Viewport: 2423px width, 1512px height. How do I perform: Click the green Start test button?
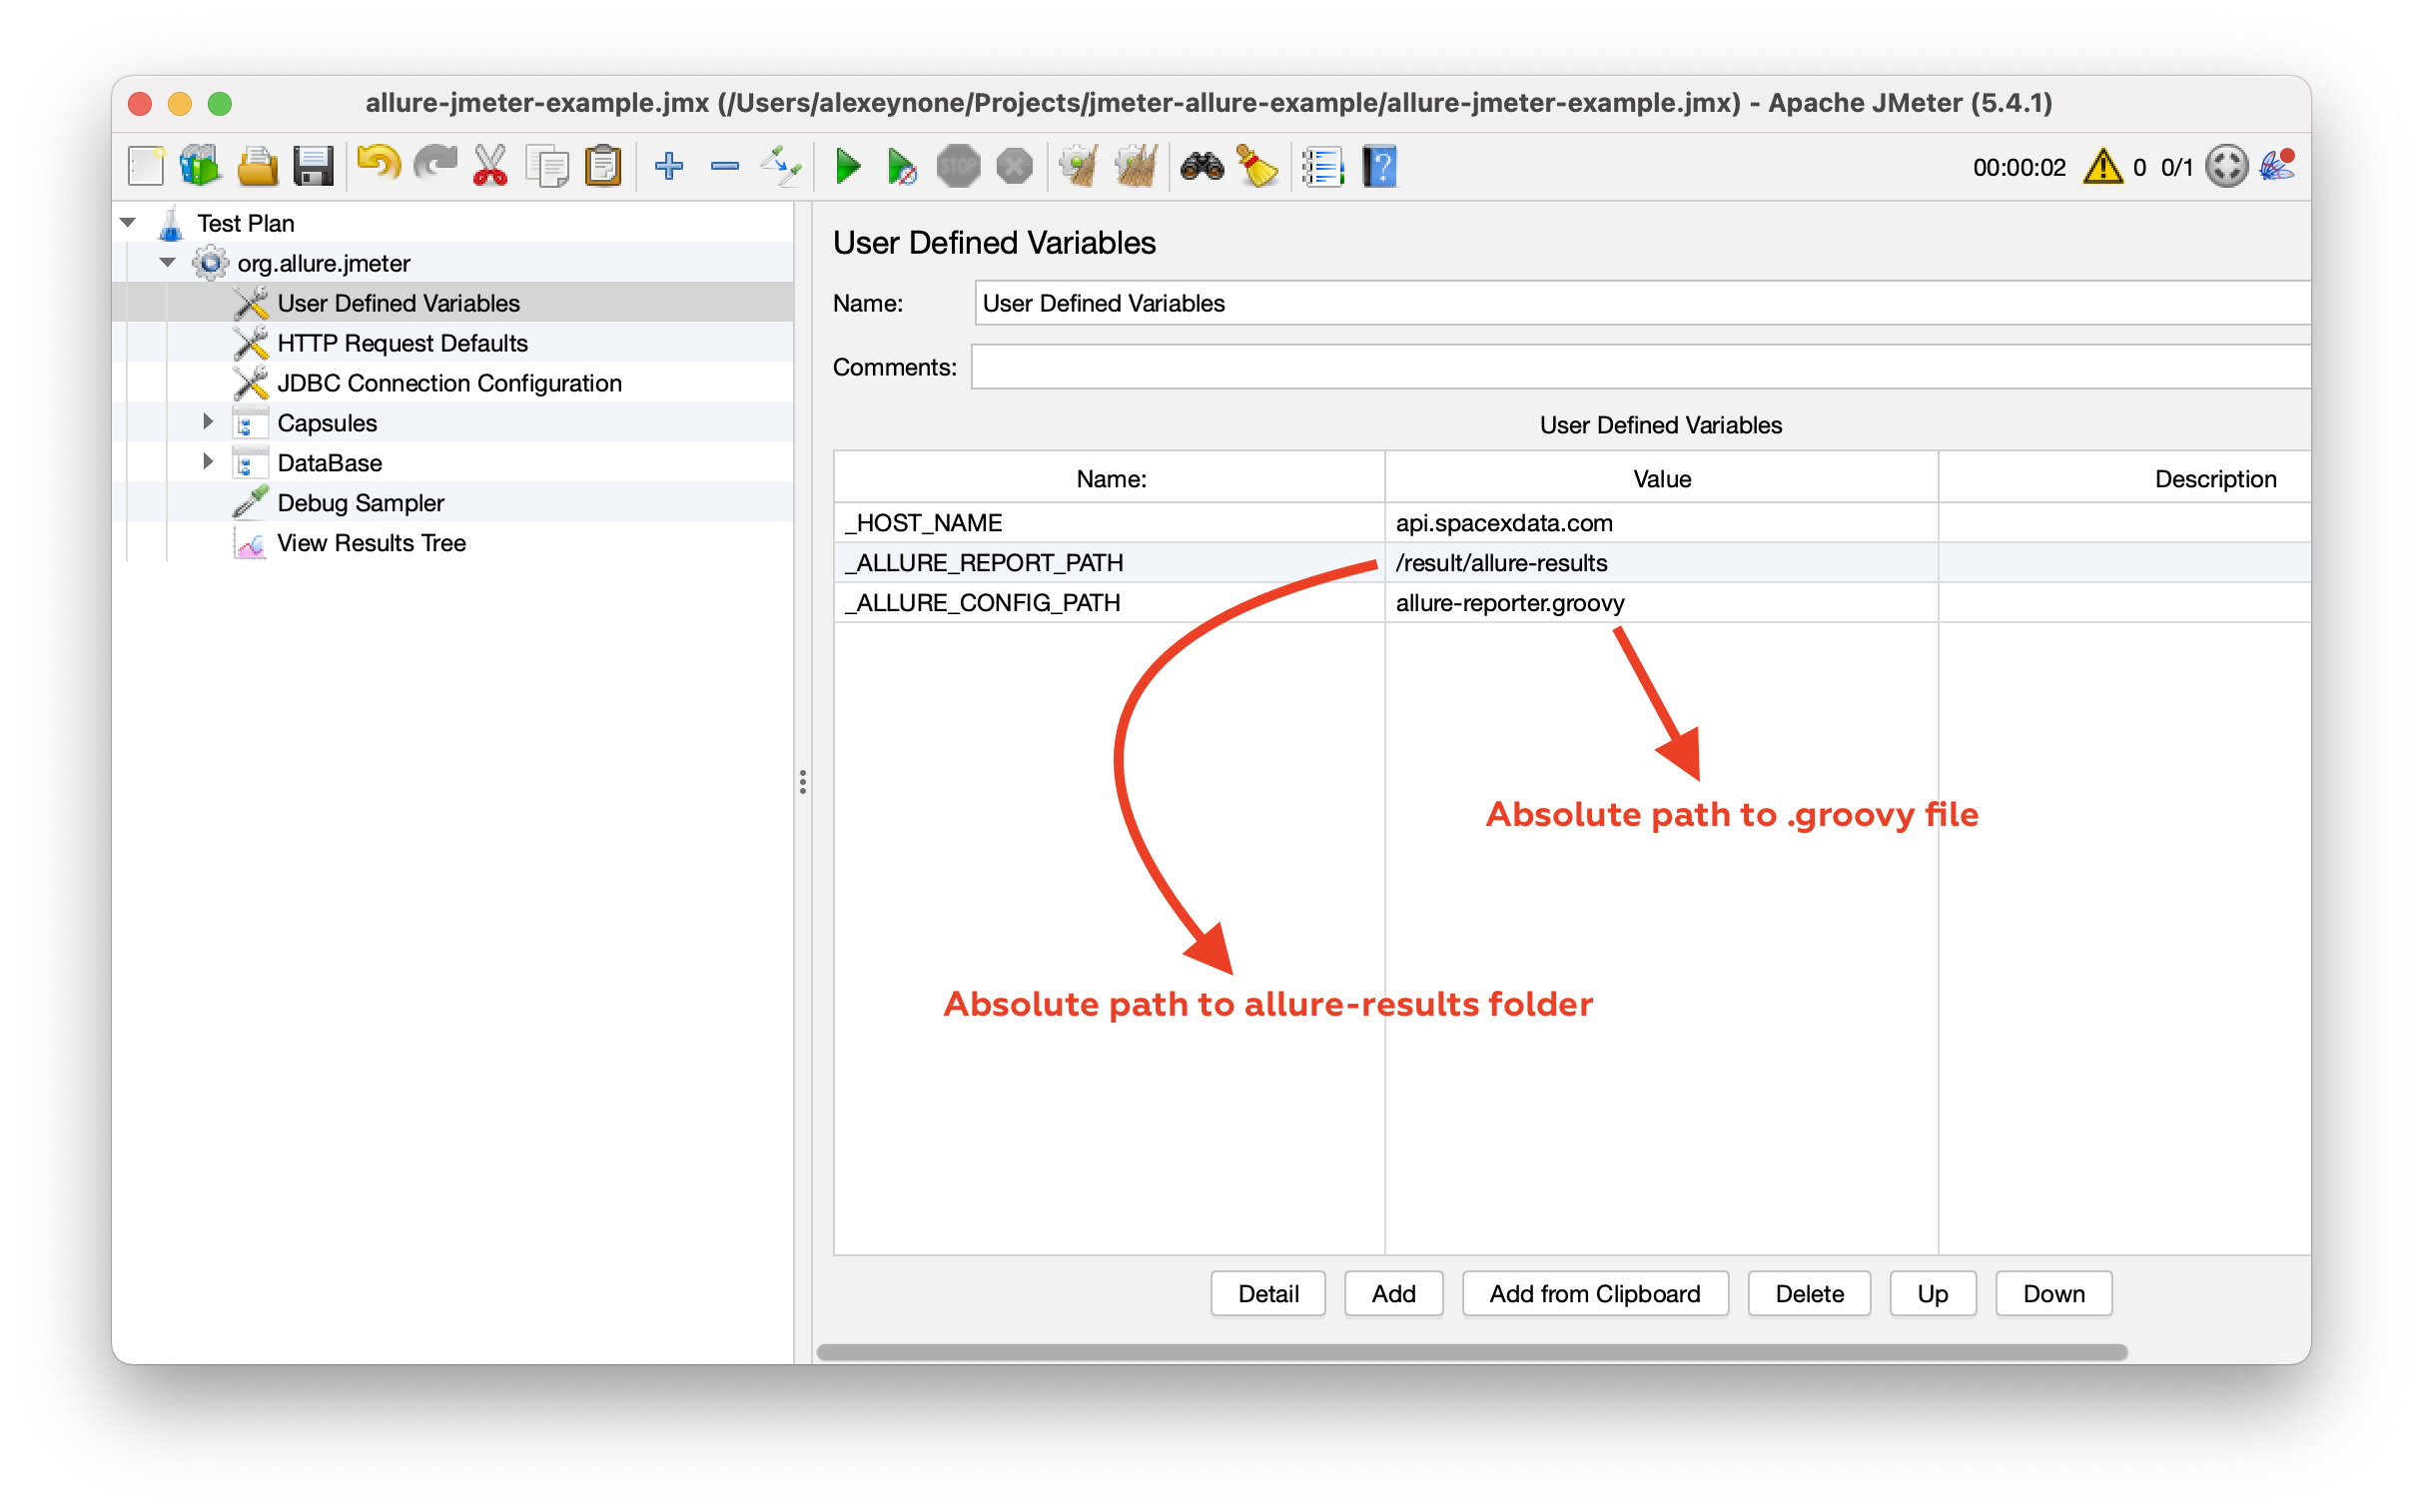pos(847,166)
